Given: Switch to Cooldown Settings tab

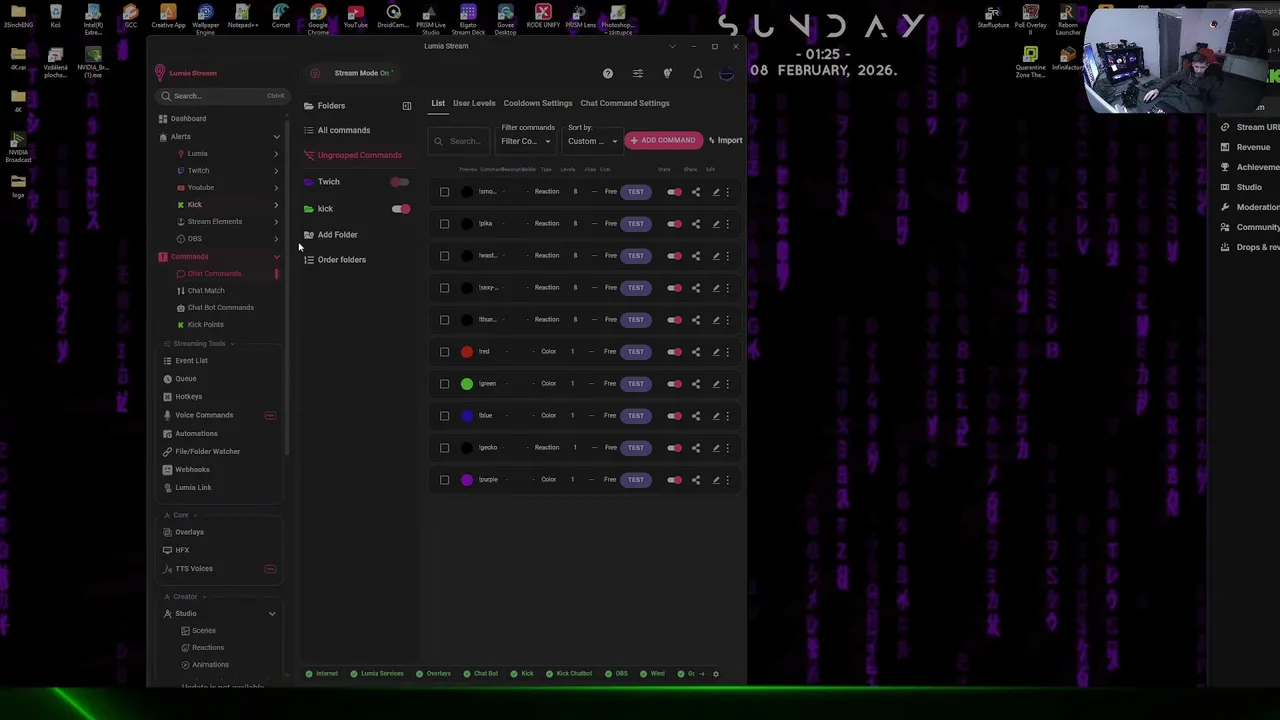Looking at the screenshot, I should coord(538,103).
